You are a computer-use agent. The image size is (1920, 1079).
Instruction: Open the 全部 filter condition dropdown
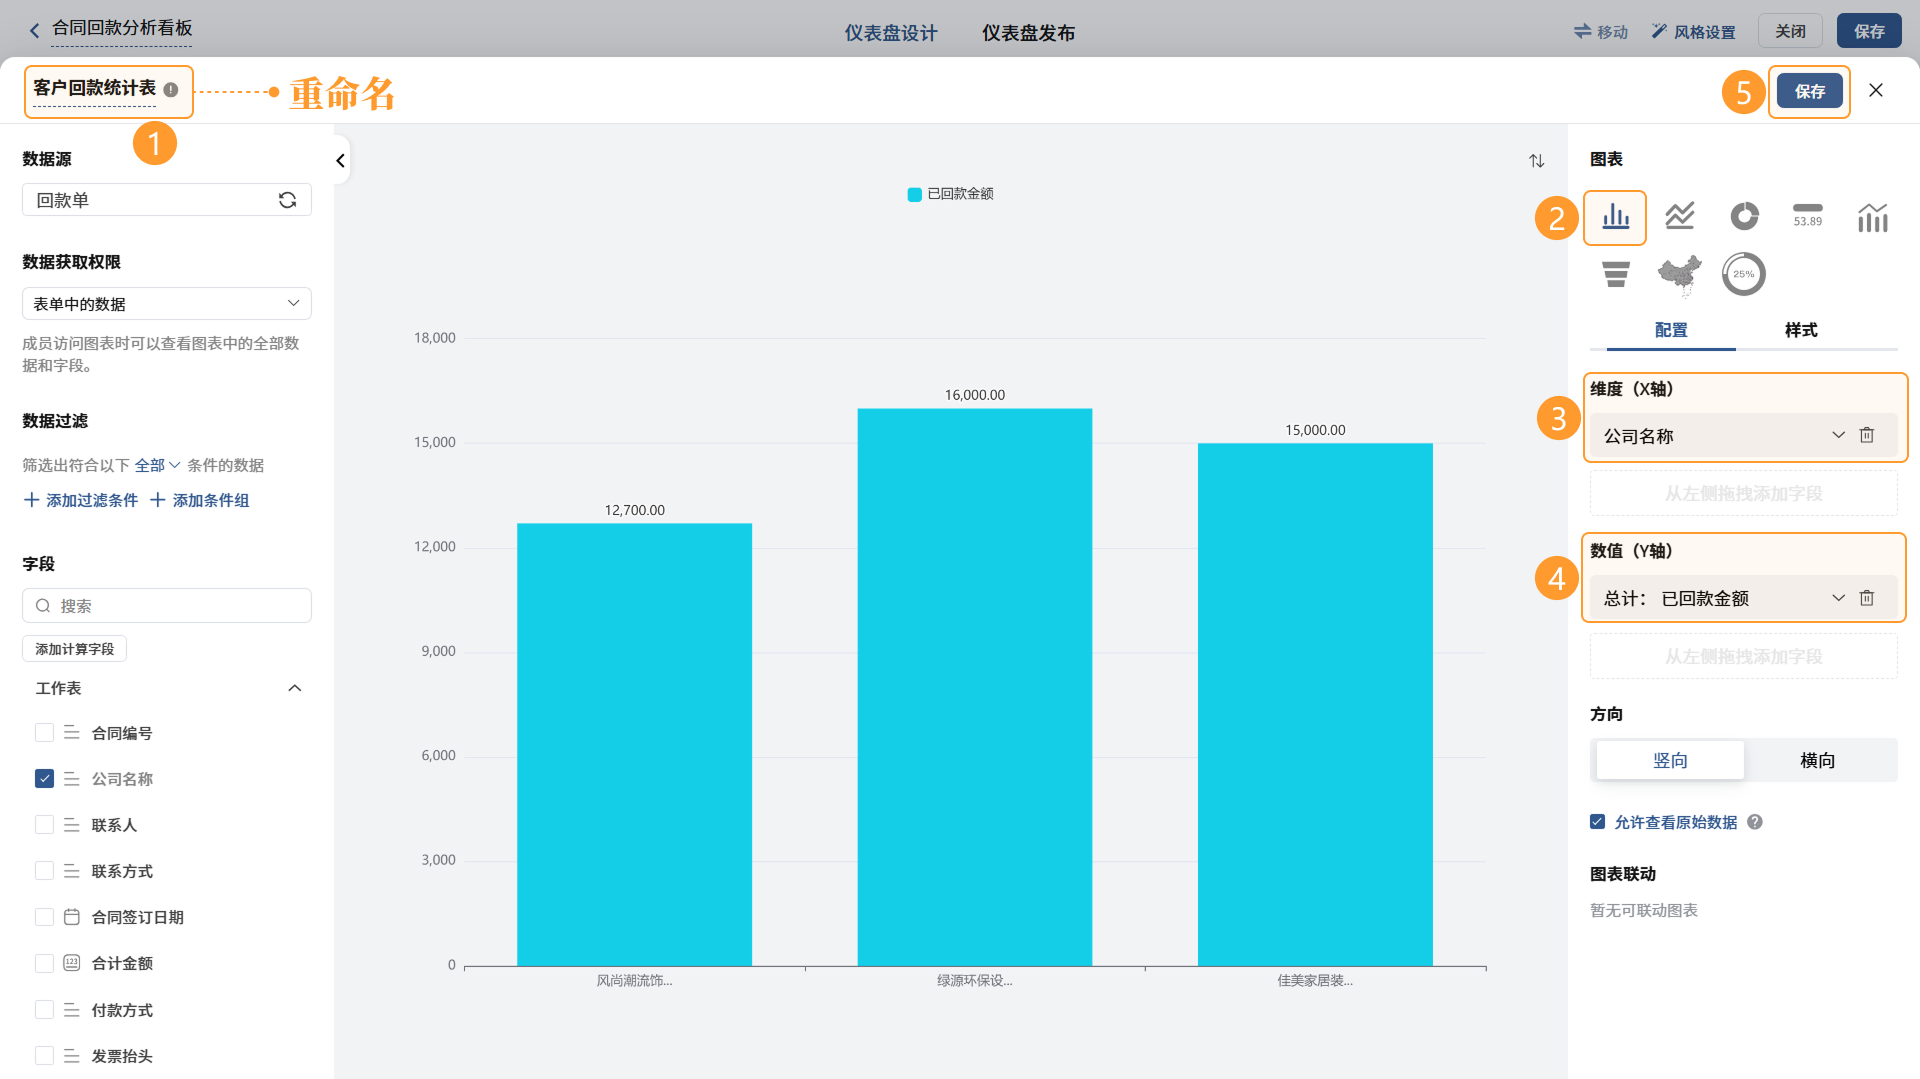[x=157, y=465]
